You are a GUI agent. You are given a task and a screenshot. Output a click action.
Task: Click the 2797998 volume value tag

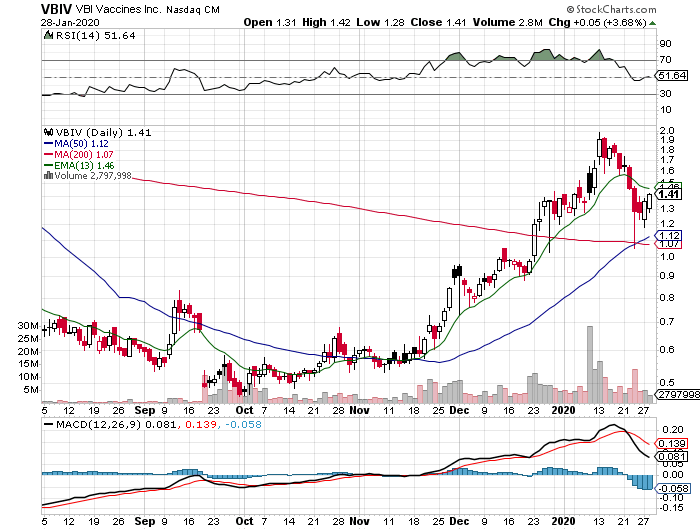point(672,395)
